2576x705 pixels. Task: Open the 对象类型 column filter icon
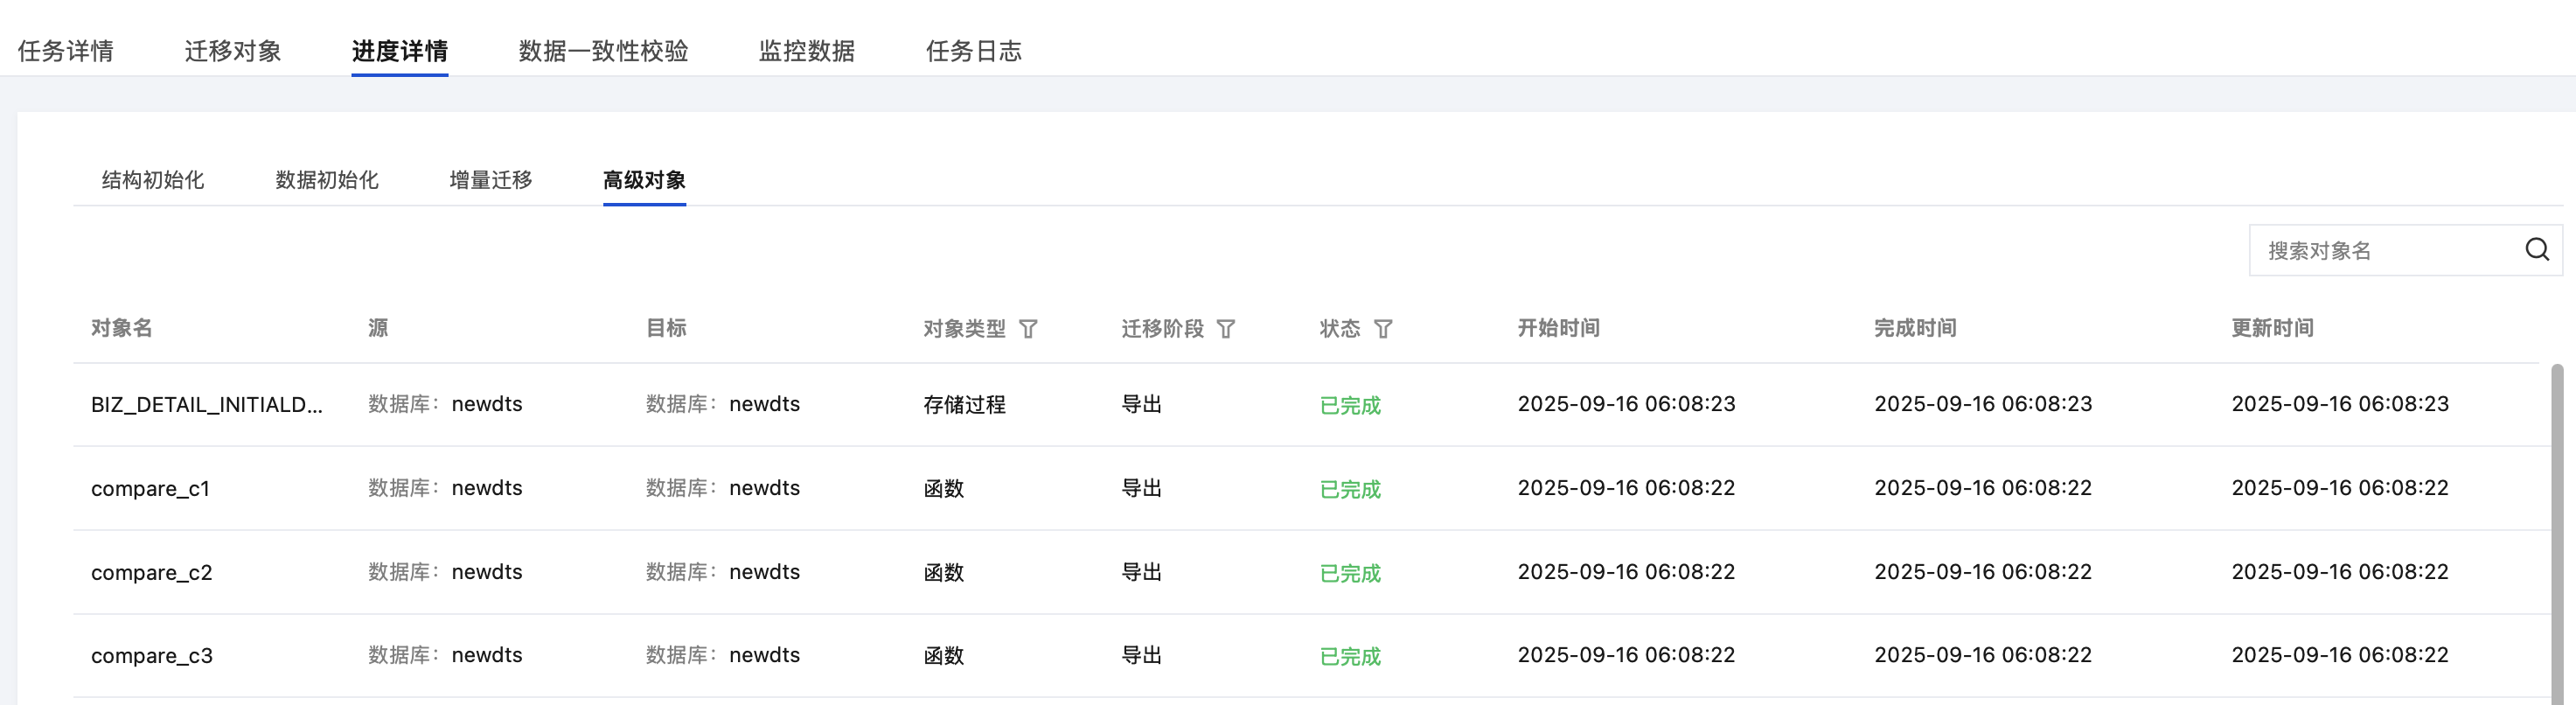click(1028, 329)
